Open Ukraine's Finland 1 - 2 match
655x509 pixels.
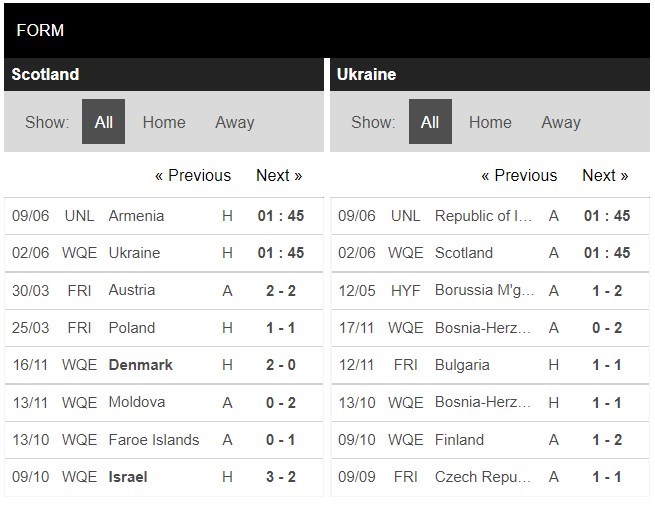coord(459,439)
